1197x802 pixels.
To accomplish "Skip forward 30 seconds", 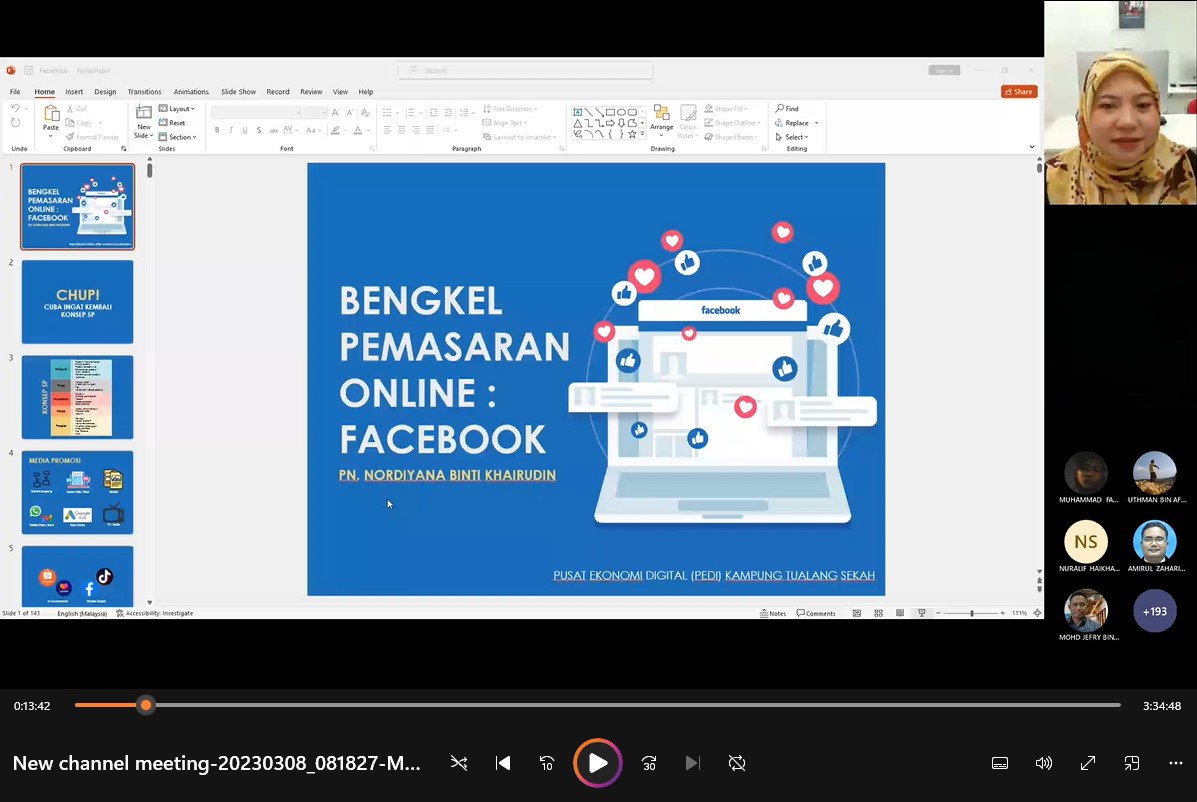I will pyautogui.click(x=649, y=763).
